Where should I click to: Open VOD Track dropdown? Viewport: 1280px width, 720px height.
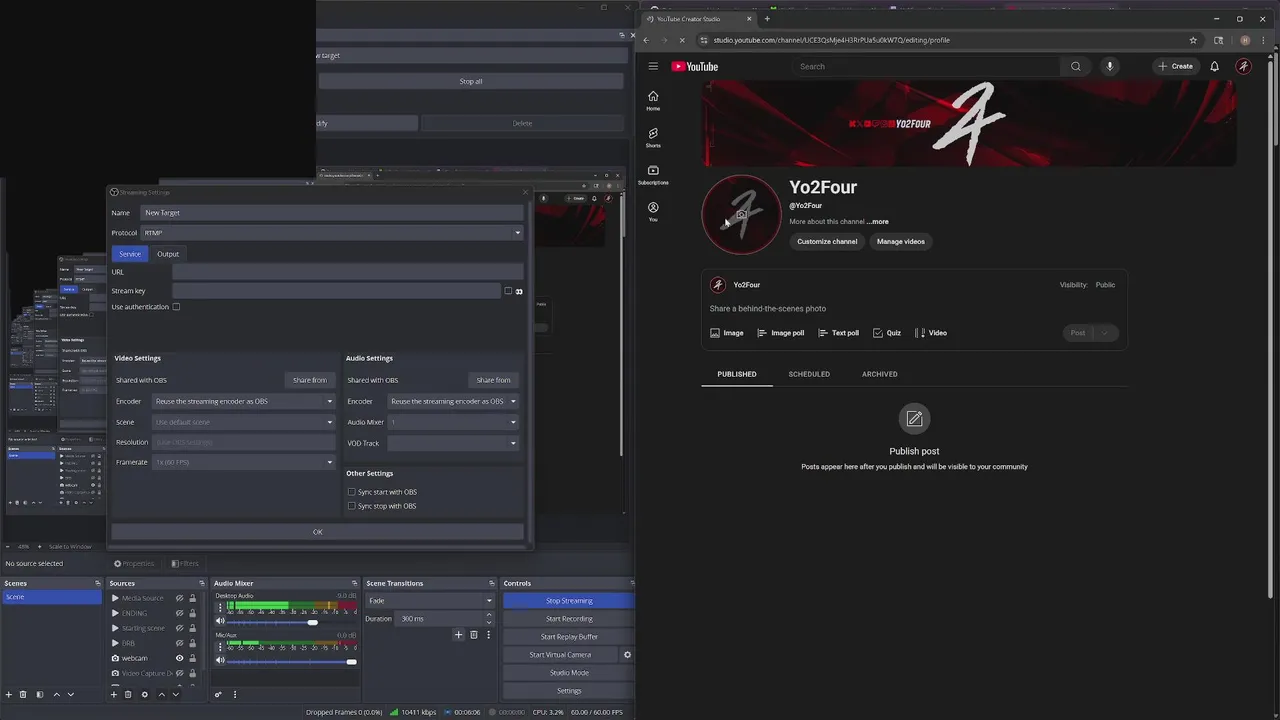coord(453,443)
